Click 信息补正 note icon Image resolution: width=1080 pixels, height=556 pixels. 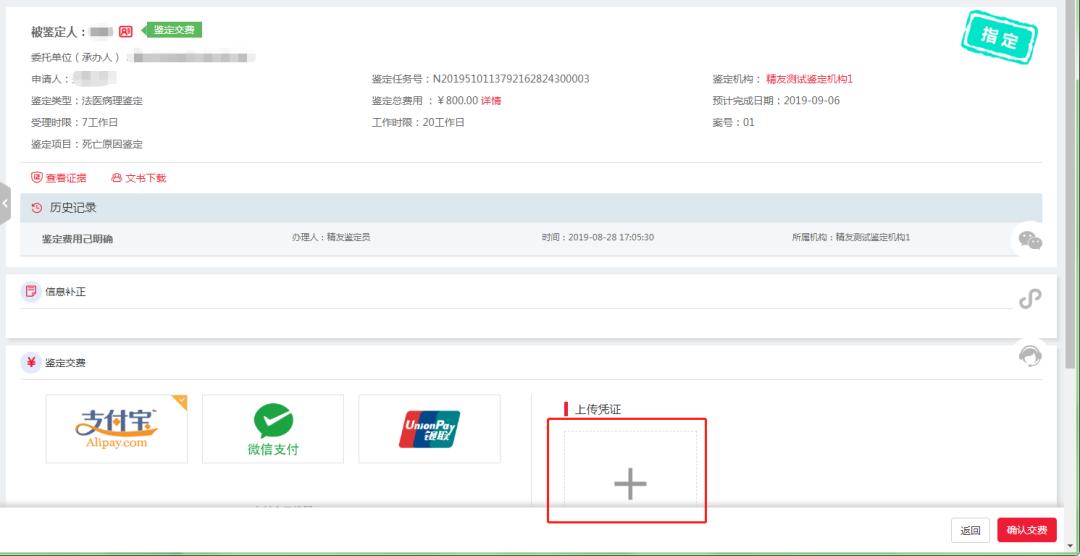click(31, 291)
